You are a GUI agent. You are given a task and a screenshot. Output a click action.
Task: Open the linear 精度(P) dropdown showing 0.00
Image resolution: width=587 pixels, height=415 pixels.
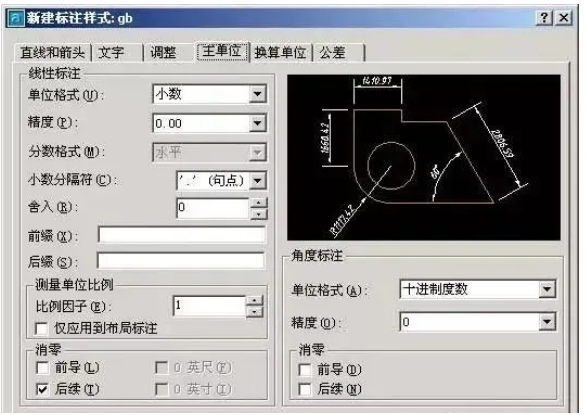pos(258,123)
